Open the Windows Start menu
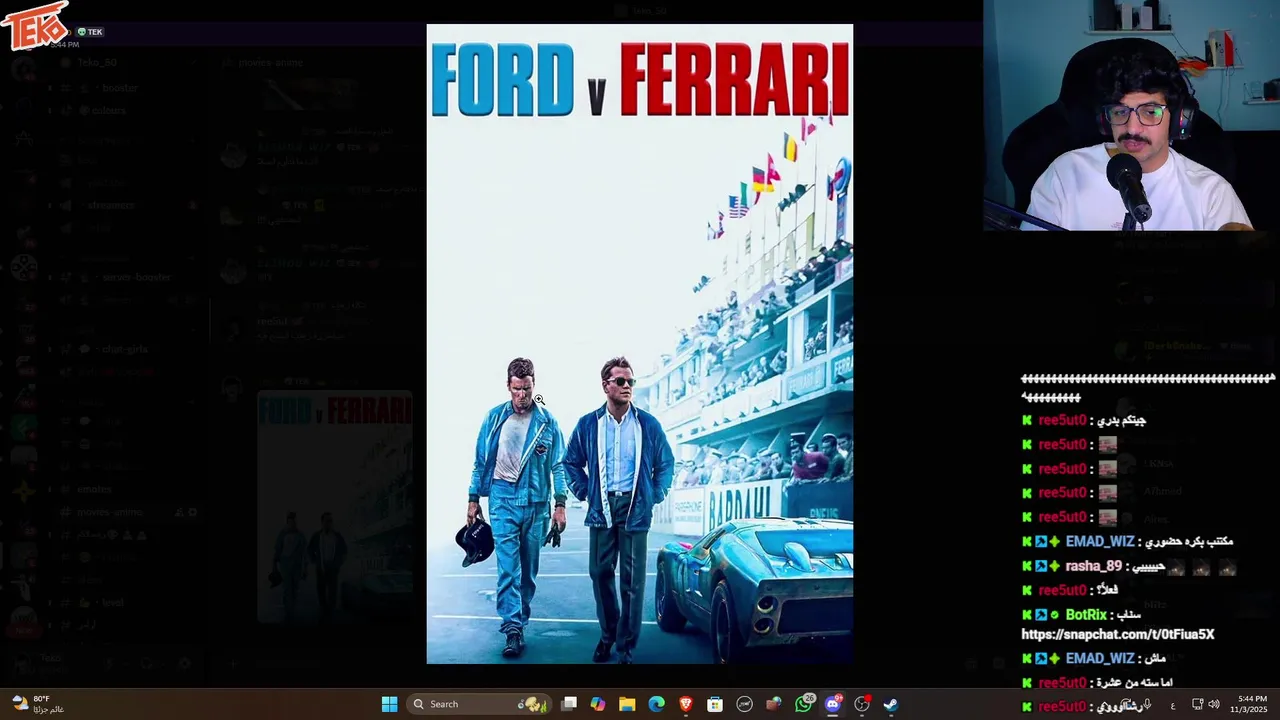 [389, 704]
